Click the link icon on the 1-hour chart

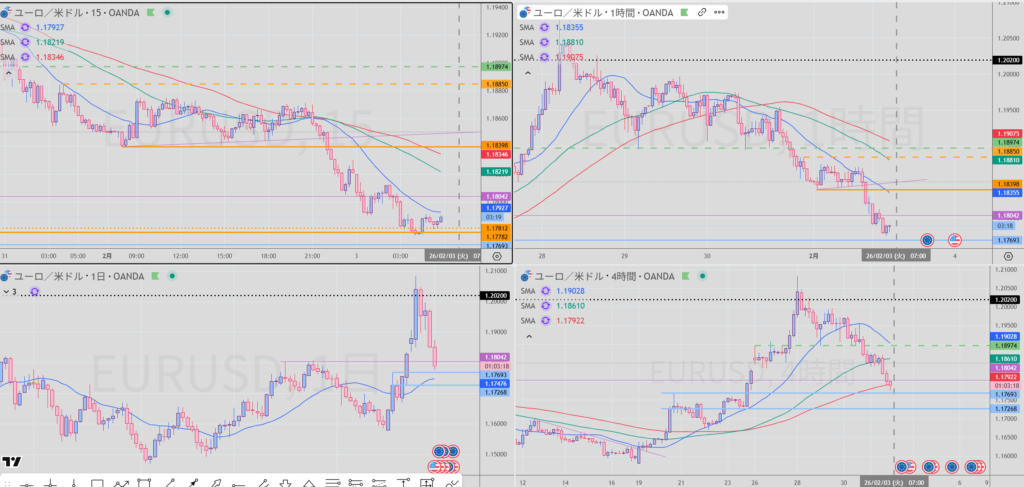702,12
